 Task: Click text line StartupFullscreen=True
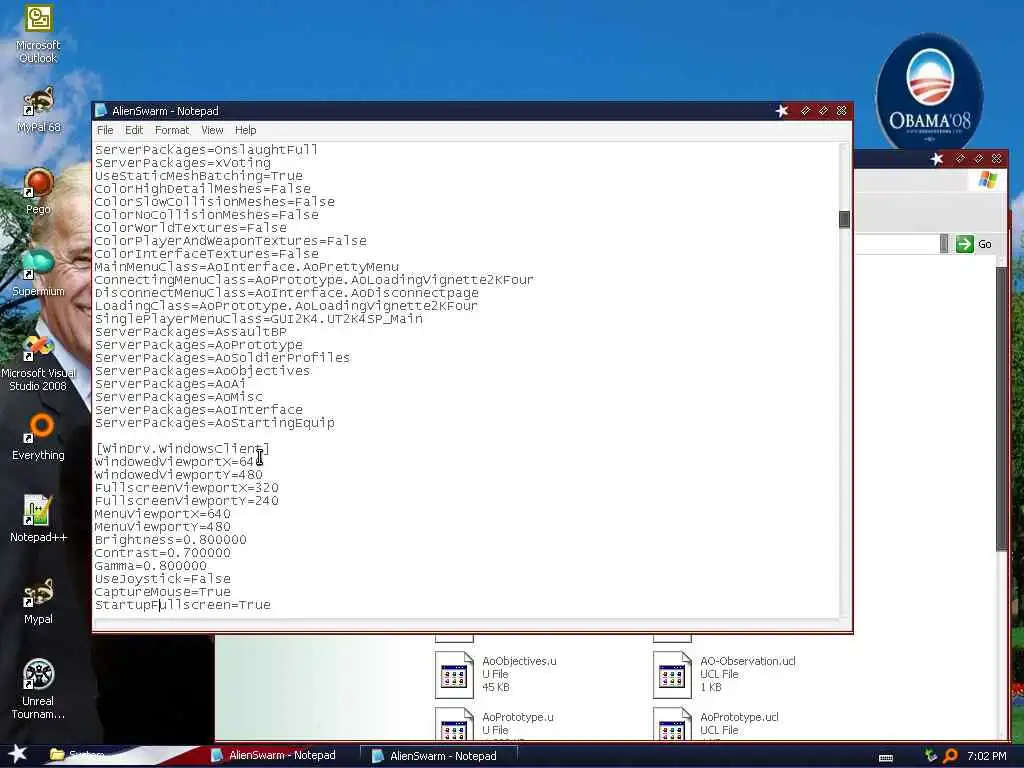pyautogui.click(x=182, y=605)
